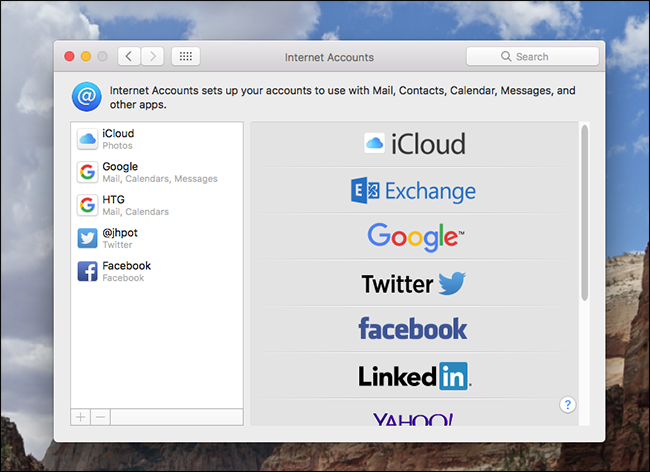Choose Google as account type
The width and height of the screenshot is (650, 472).
click(x=415, y=237)
